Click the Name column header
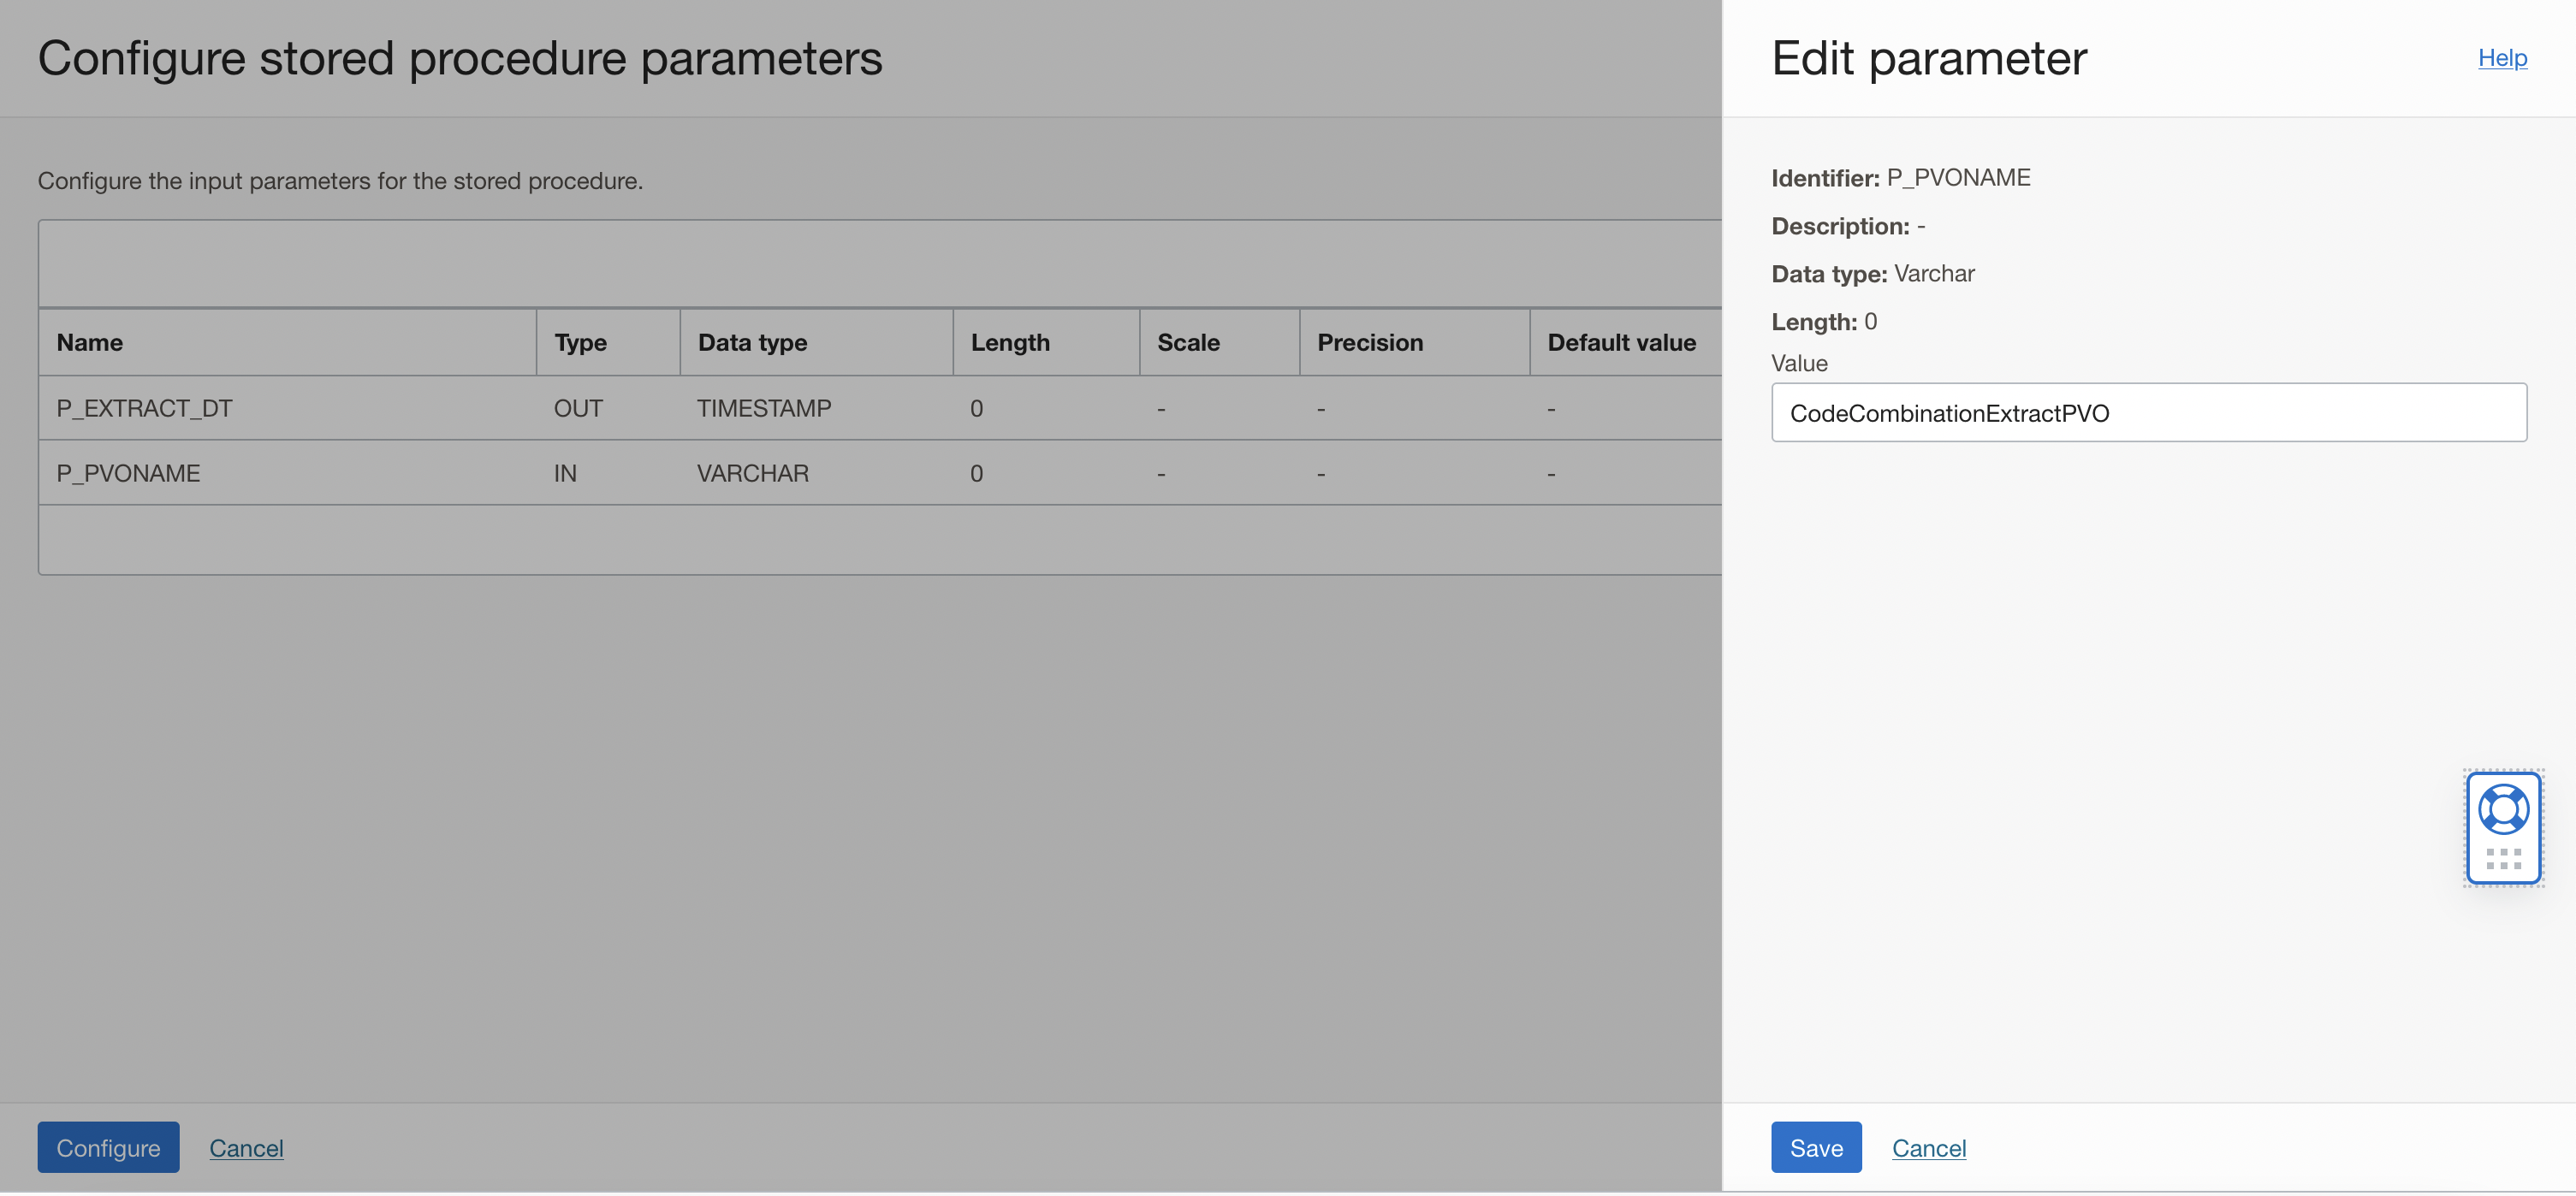 point(89,342)
